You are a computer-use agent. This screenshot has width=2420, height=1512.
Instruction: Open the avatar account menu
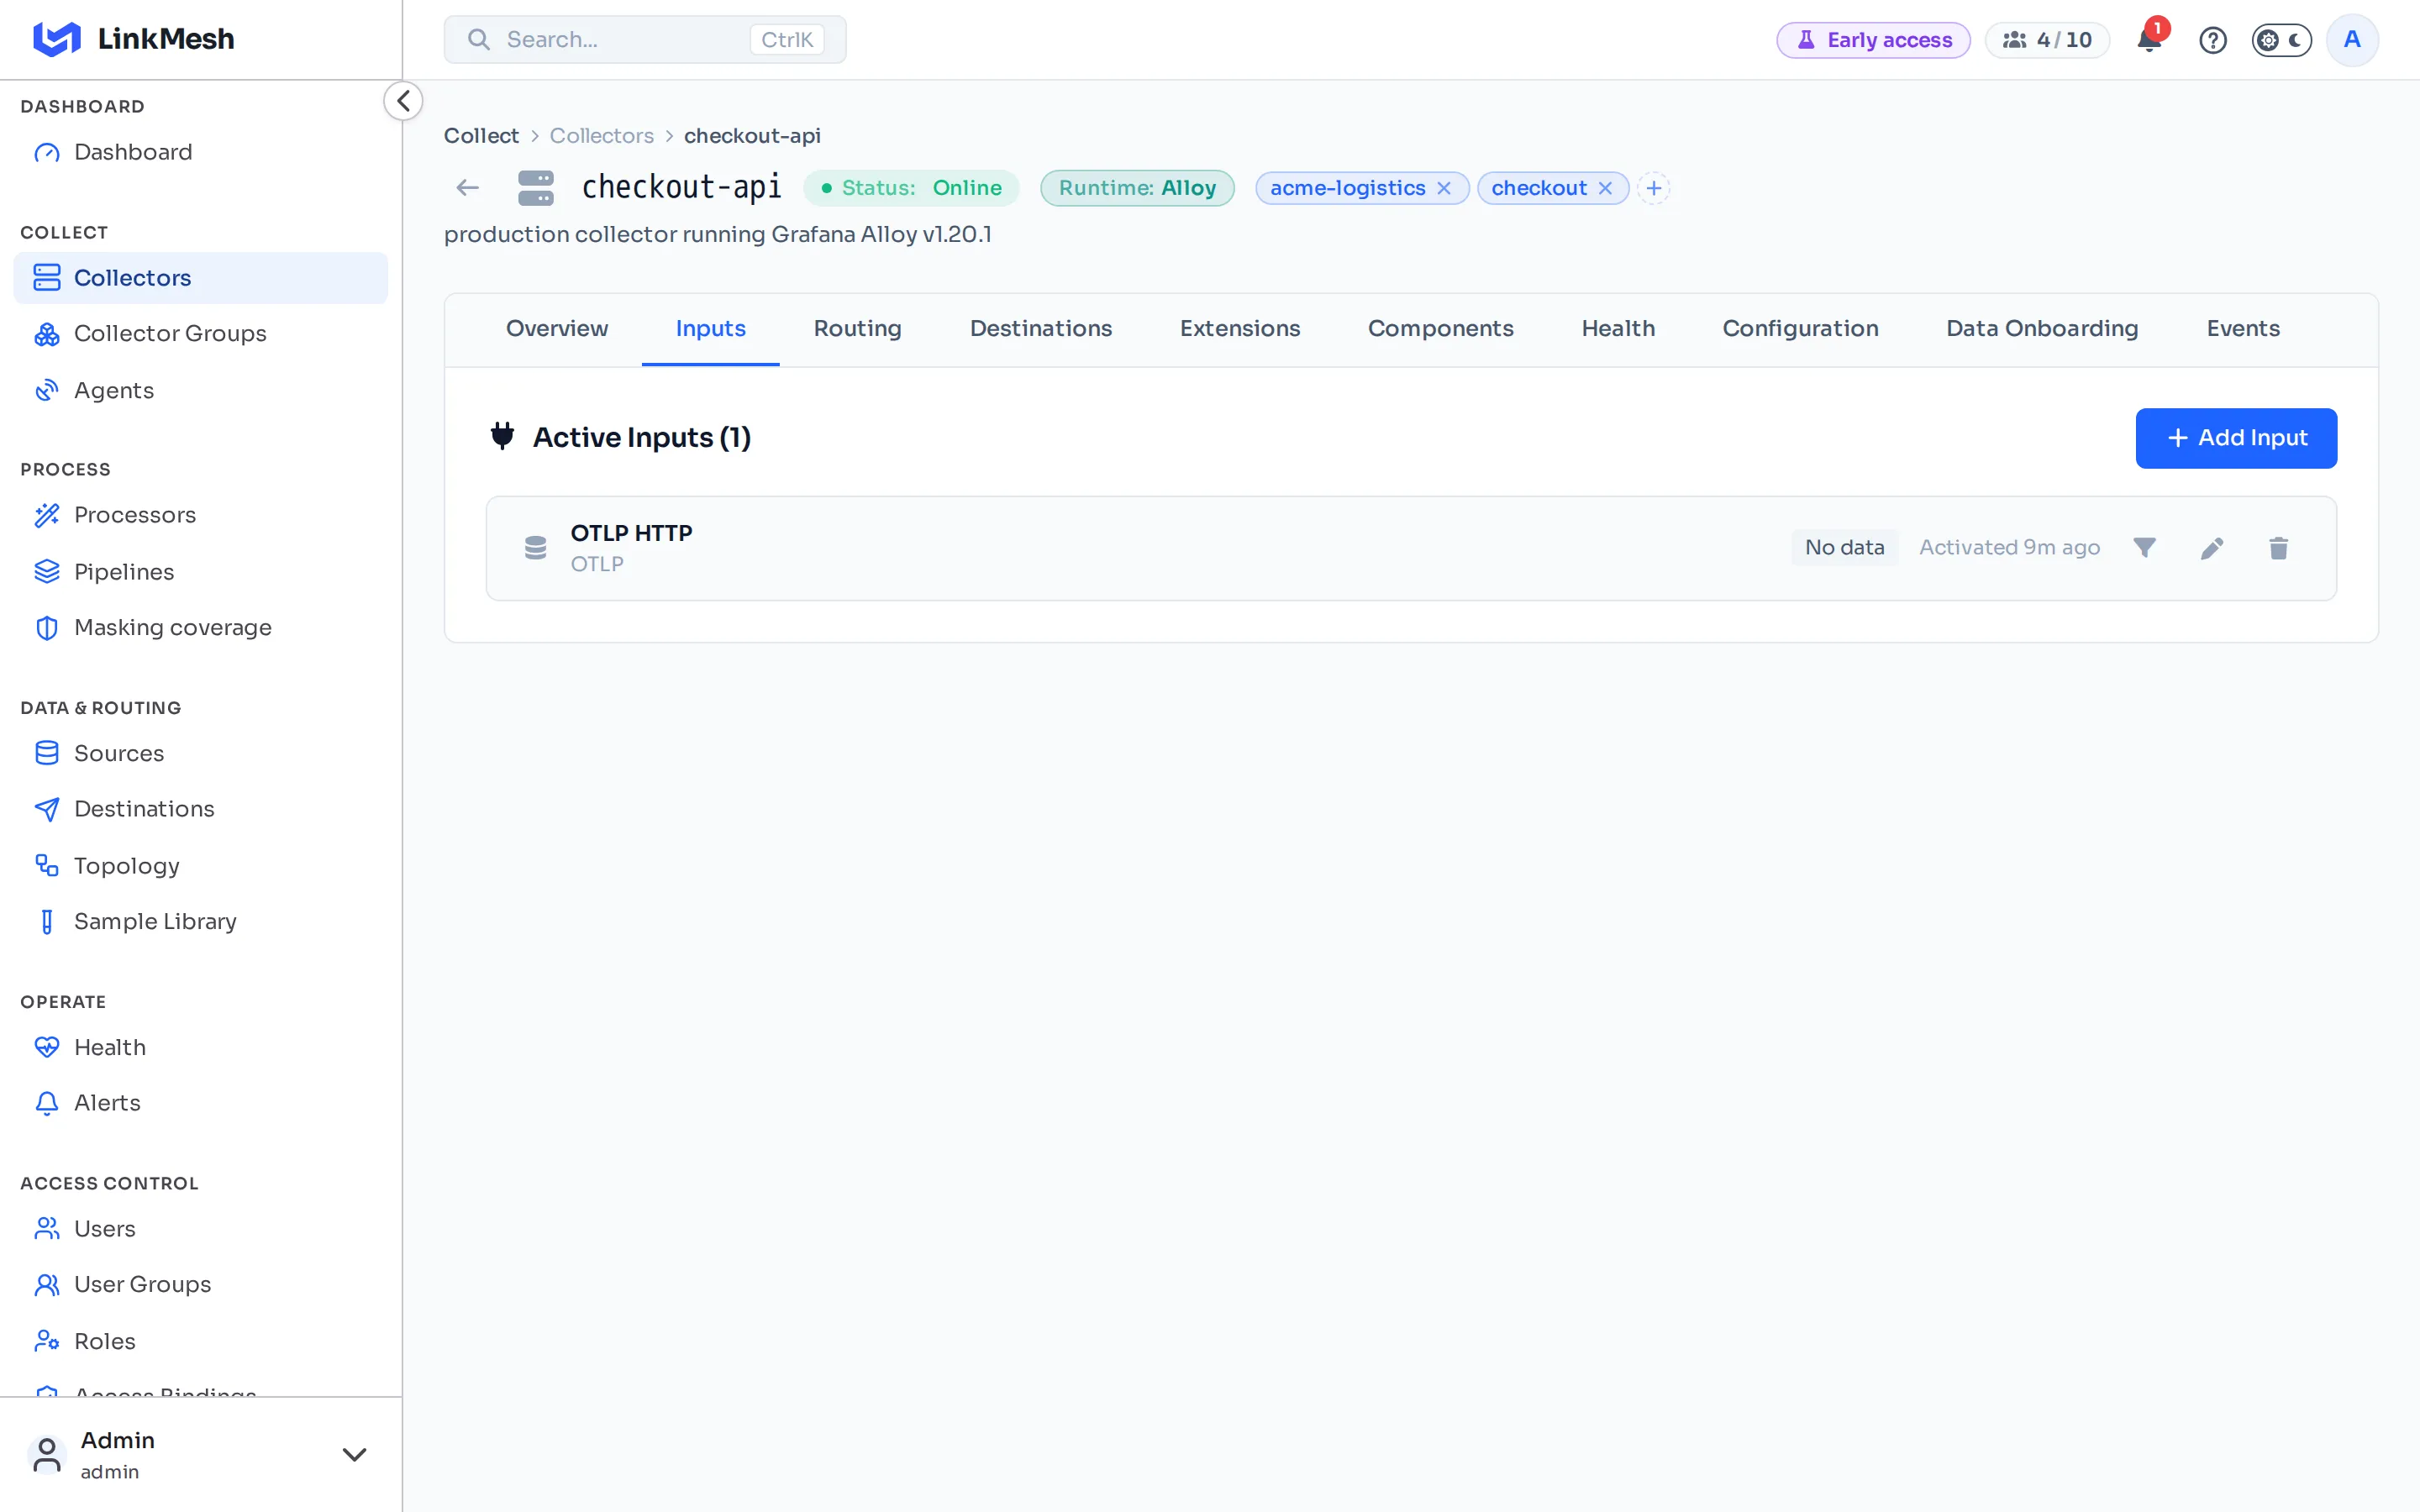click(x=2352, y=40)
